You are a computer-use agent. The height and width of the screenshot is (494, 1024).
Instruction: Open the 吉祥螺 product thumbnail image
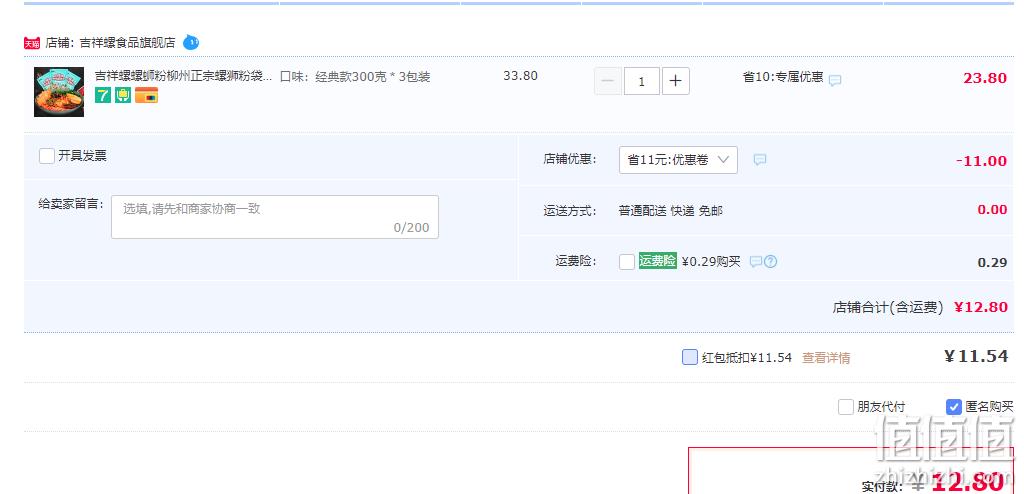59,91
